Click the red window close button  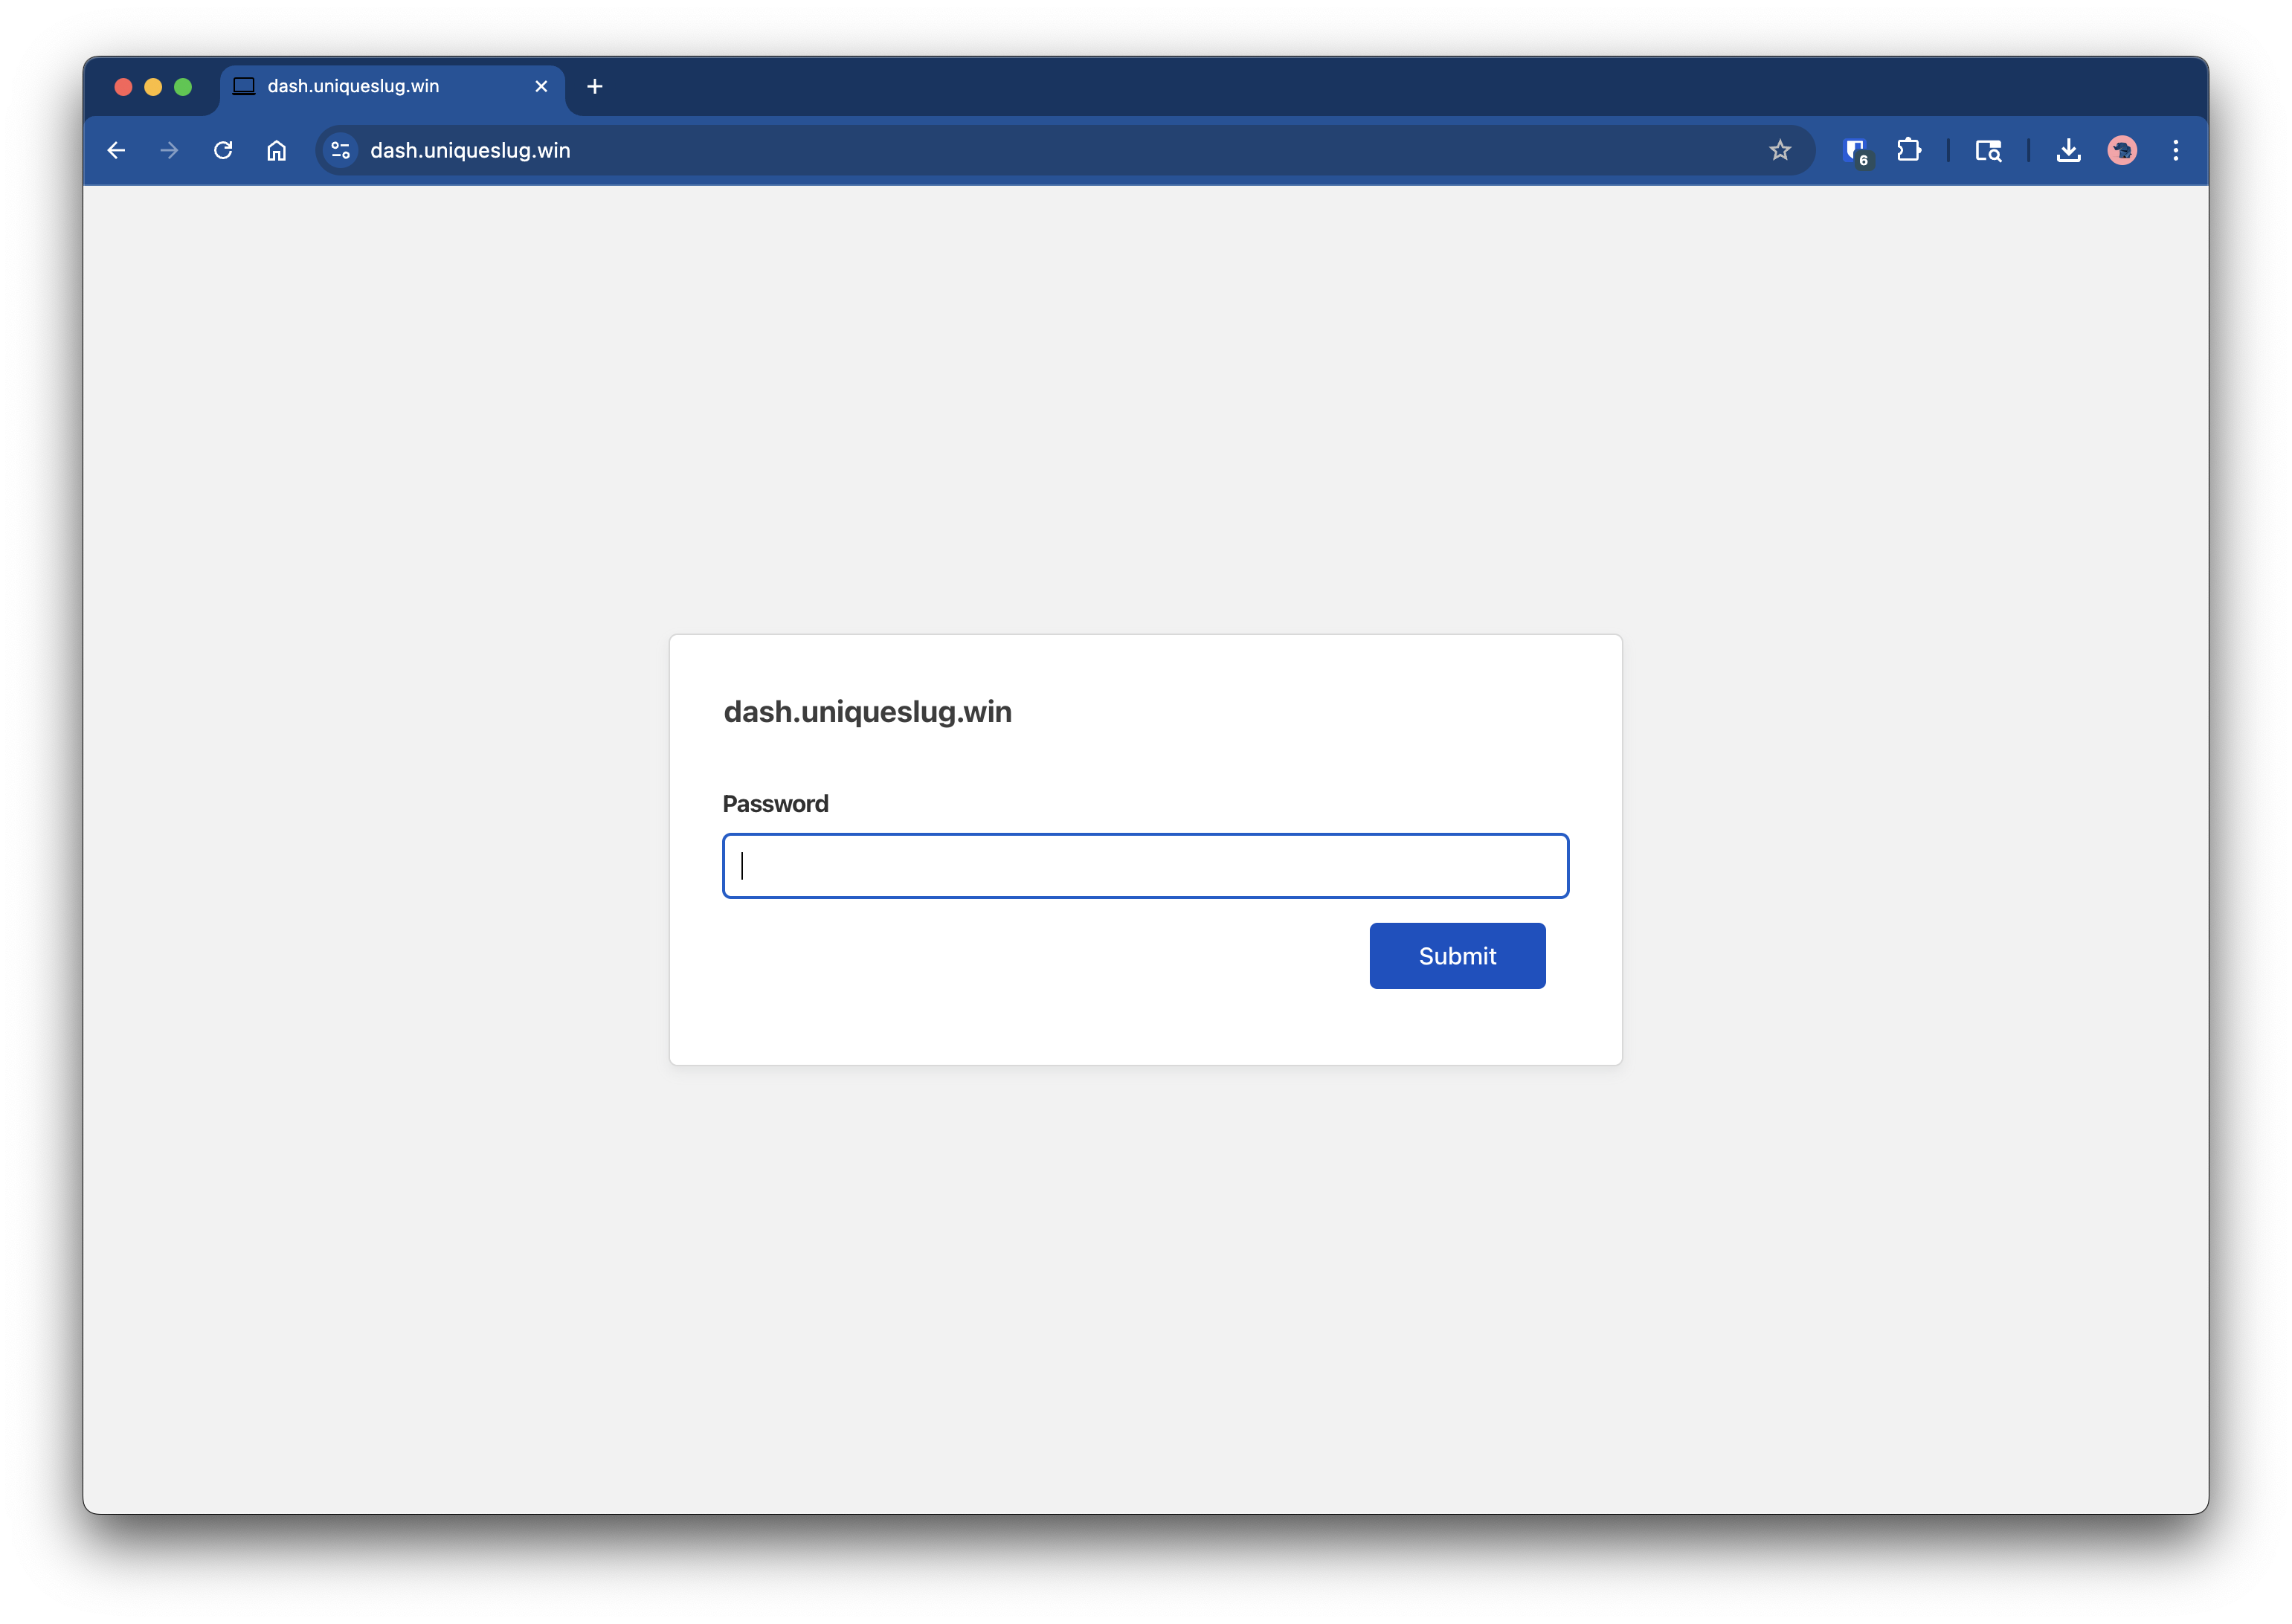click(124, 87)
